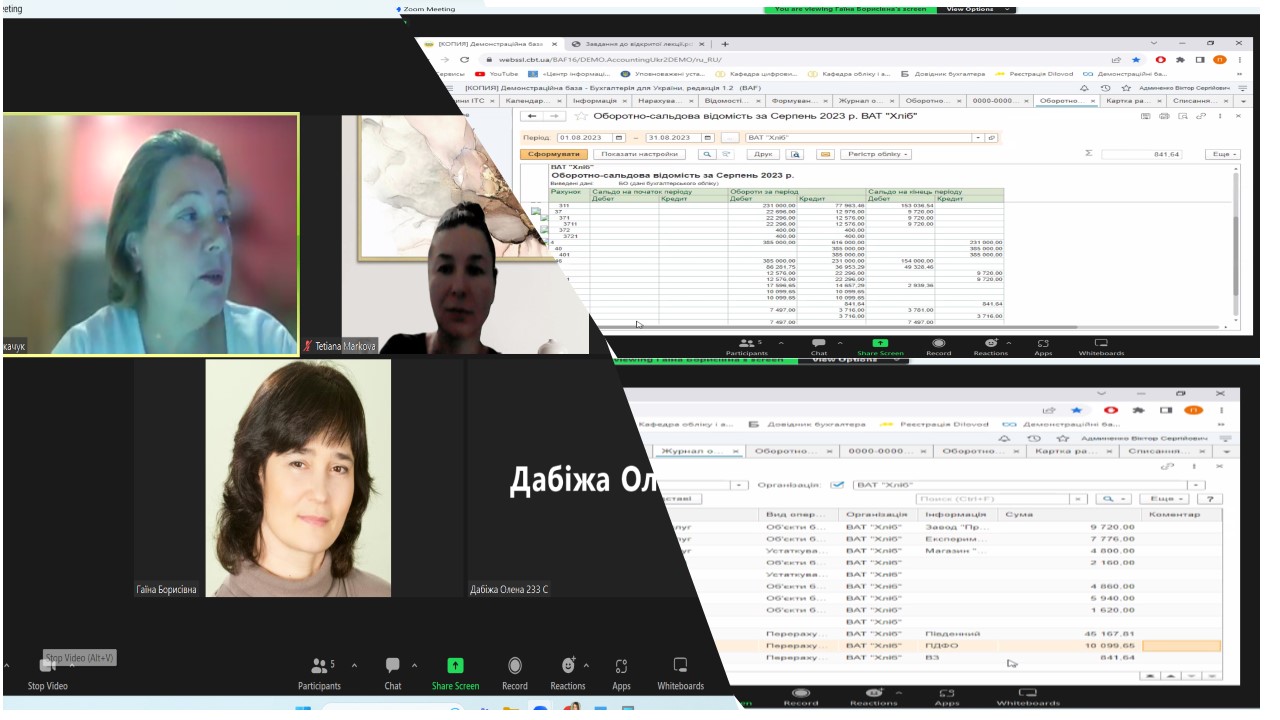Click the 01.08.2023 period start field
1280x720 pixels.
585,137
